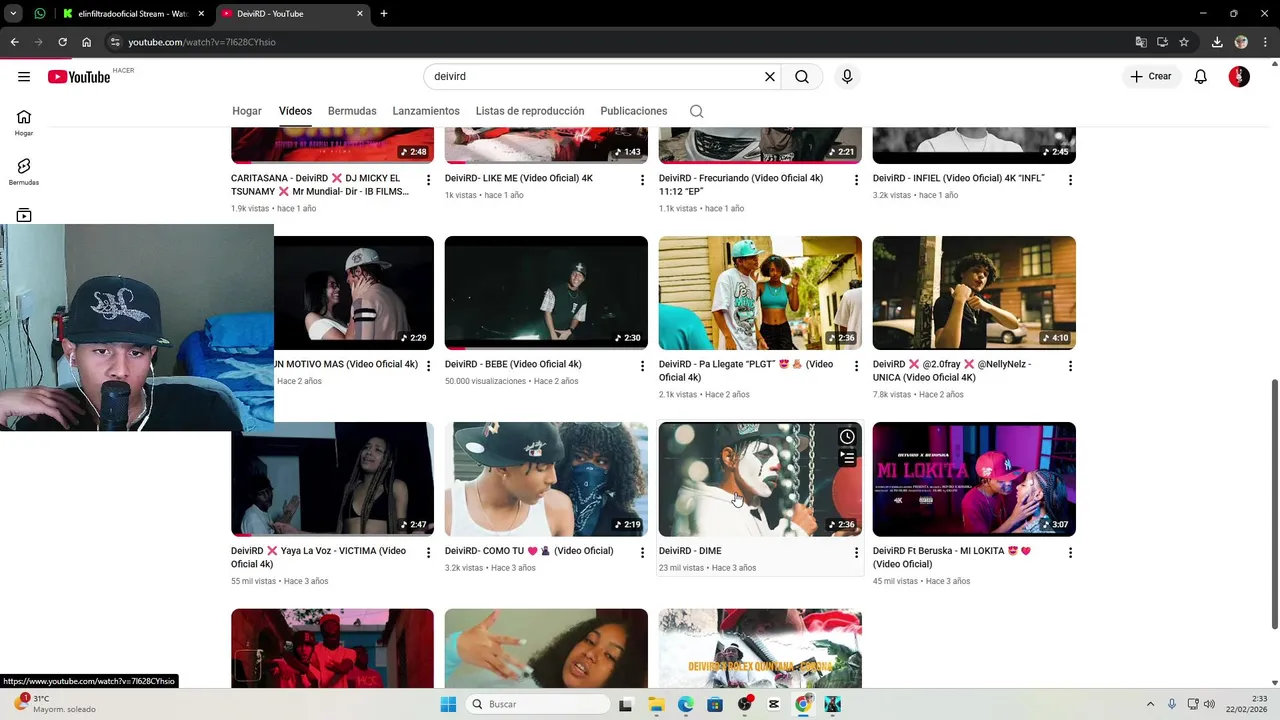This screenshot has height=720, width=1280.
Task: Click the page vertical scrollbar thumb
Action: 1274,504
